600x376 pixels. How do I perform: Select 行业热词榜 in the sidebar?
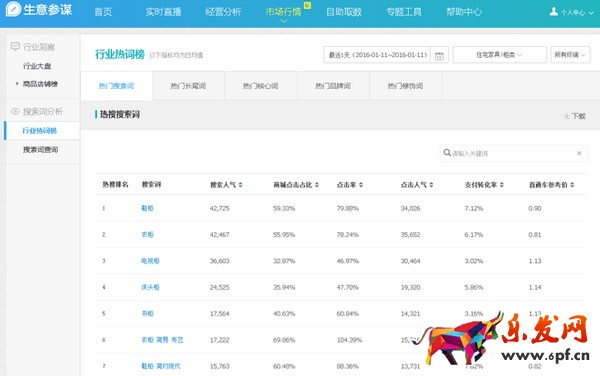pyautogui.click(x=39, y=130)
